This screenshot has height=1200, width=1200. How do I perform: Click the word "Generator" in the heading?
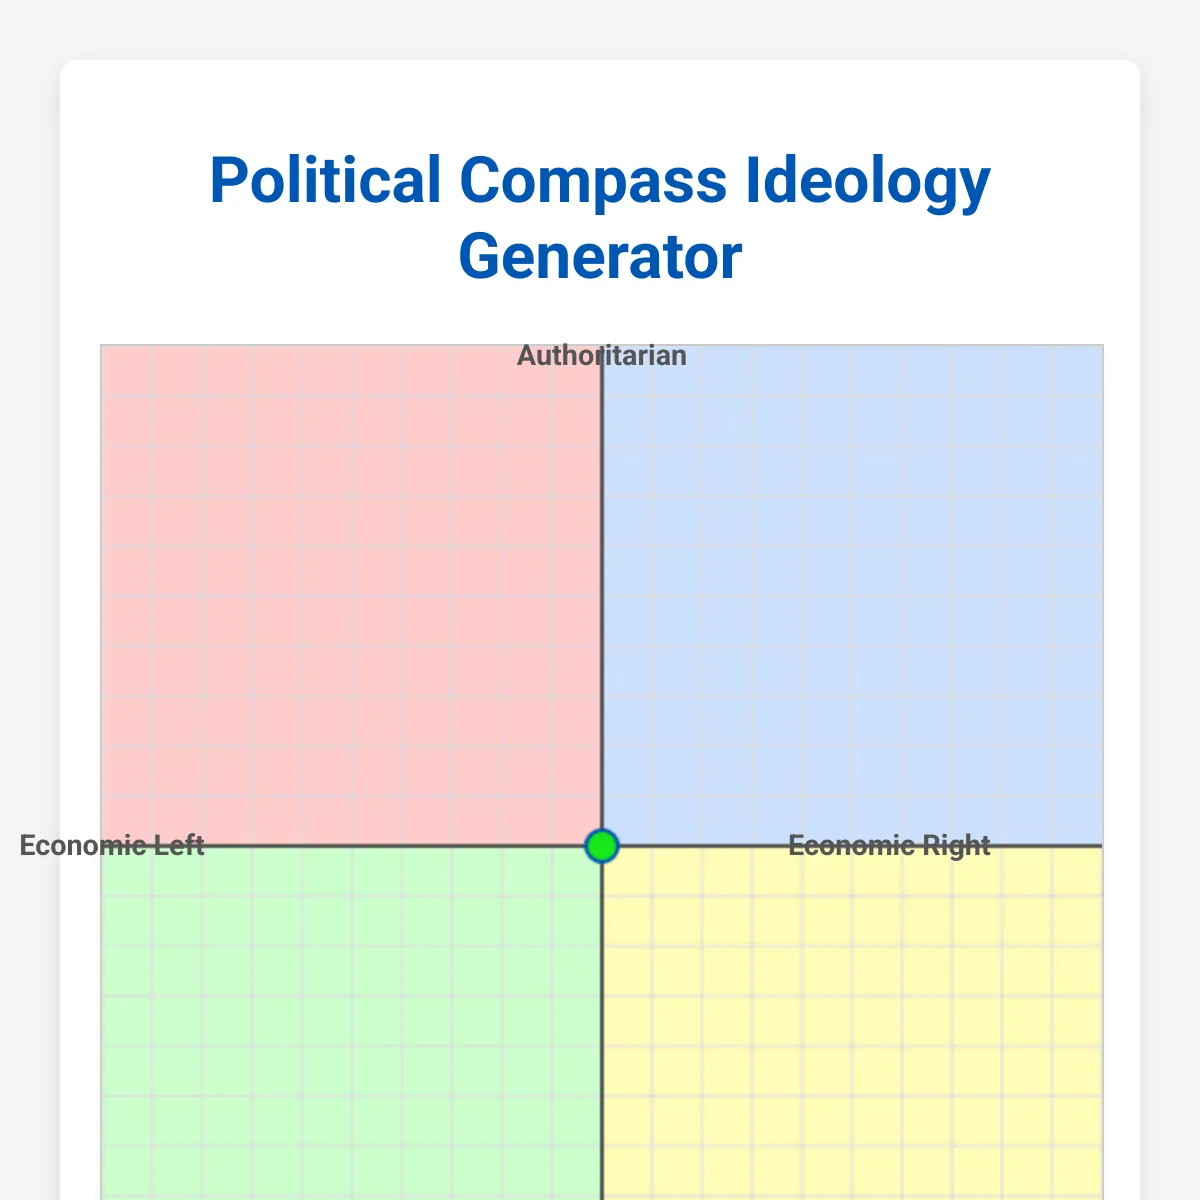600,257
